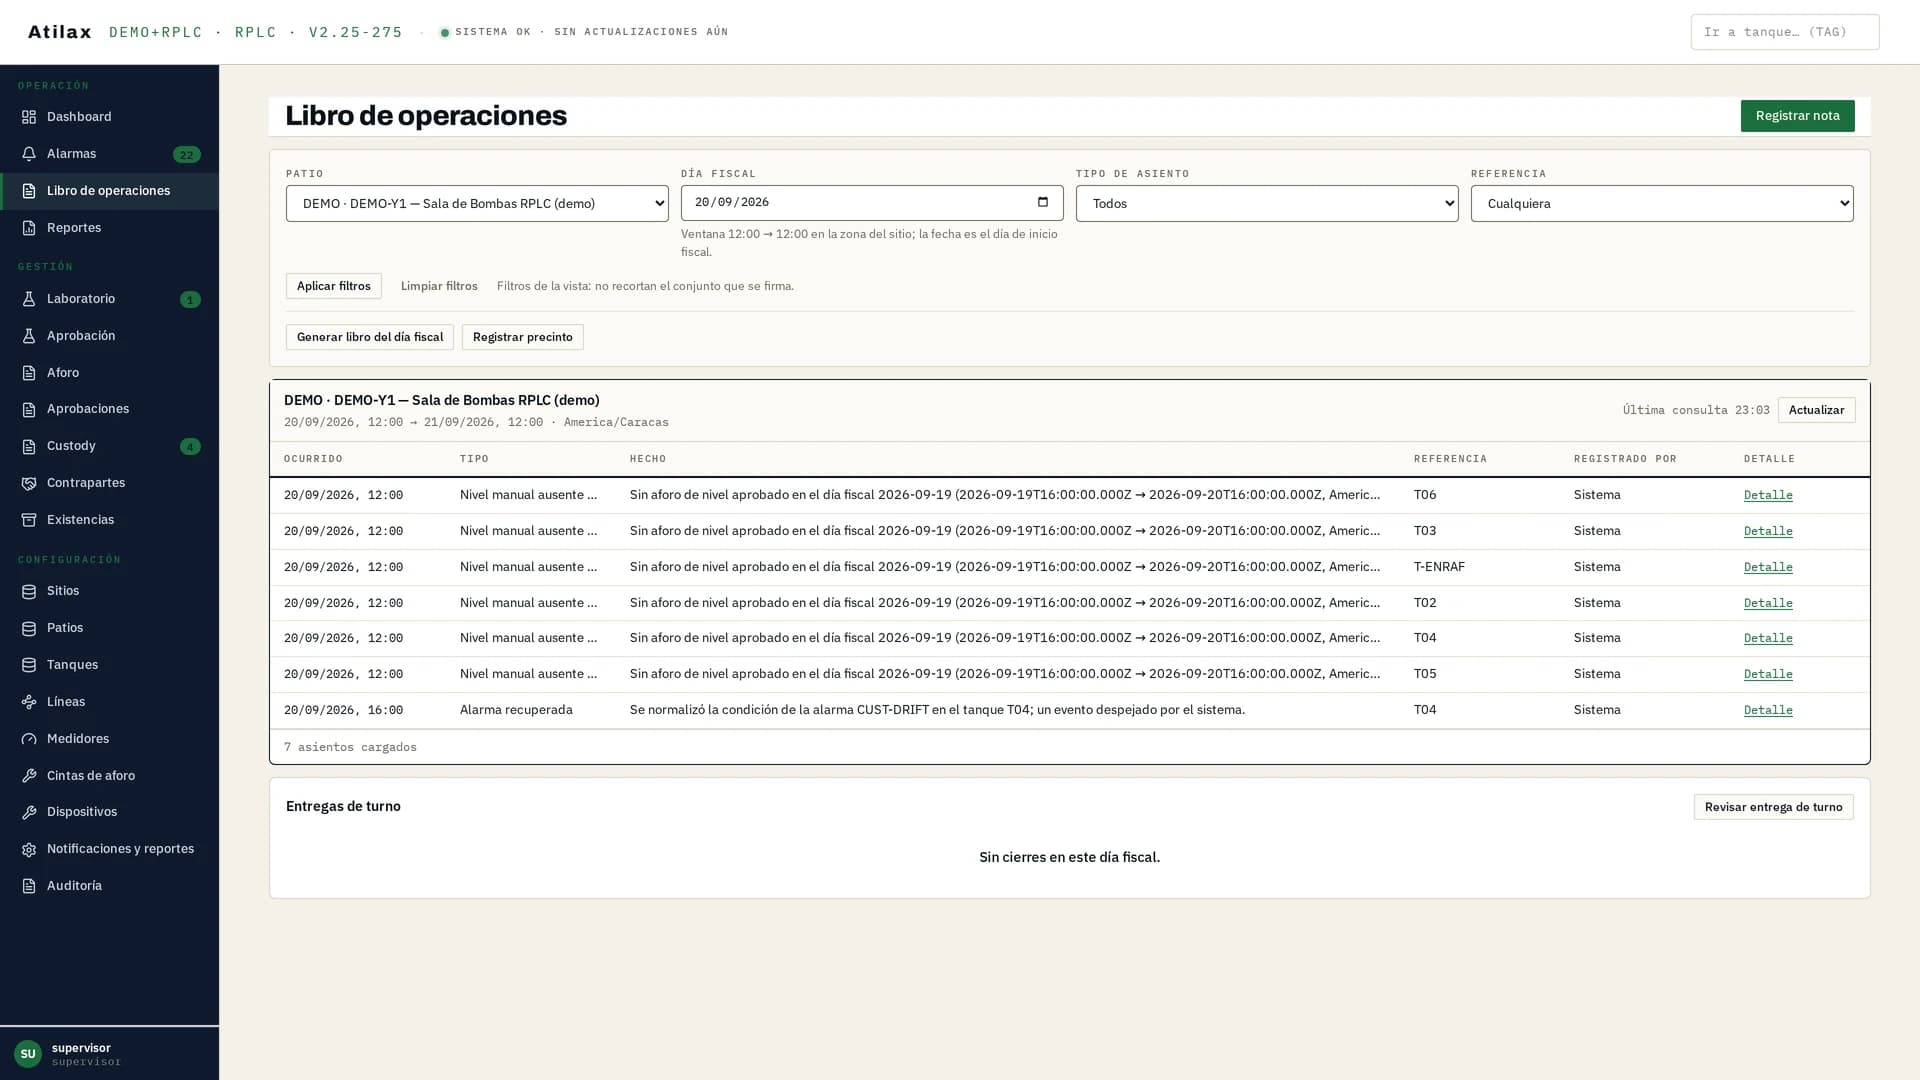Click Actualizar to refresh the log
The height and width of the screenshot is (1080, 1920).
click(1816, 410)
